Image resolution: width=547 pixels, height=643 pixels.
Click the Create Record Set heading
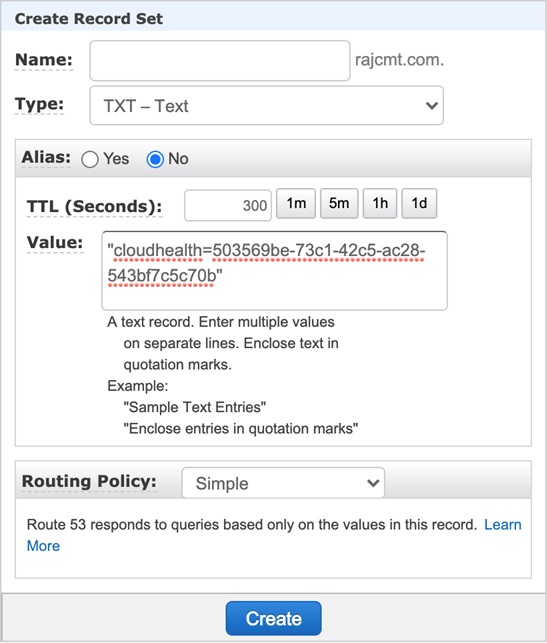point(89,19)
